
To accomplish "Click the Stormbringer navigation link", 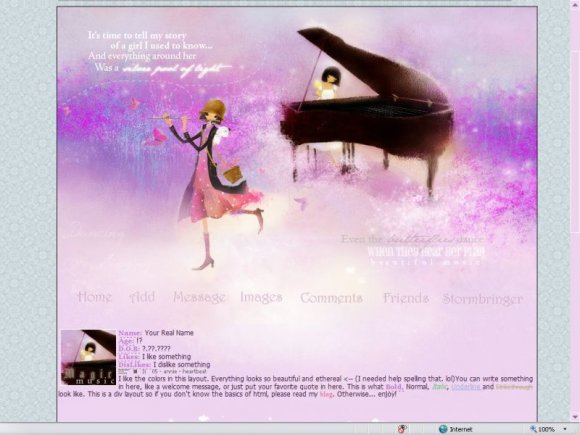I will pyautogui.click(x=482, y=299).
